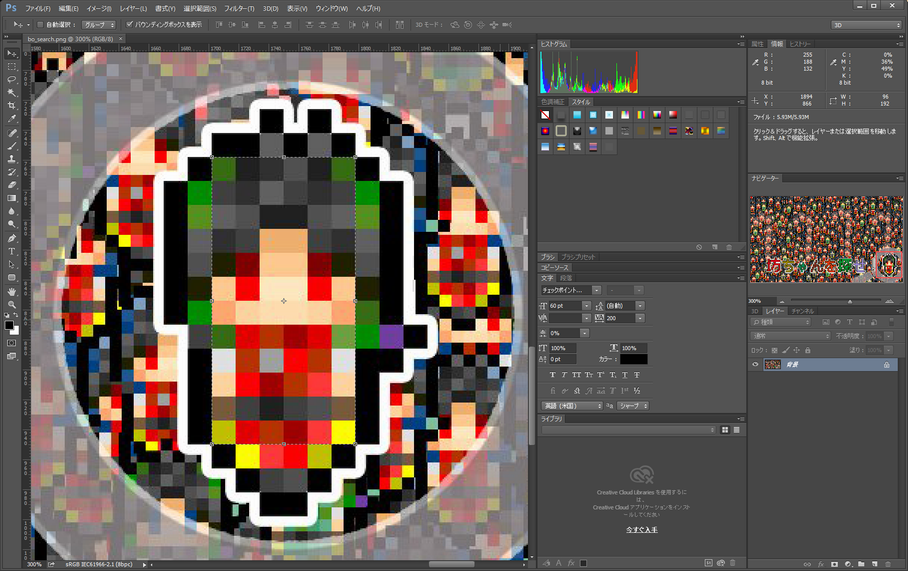
Task: Open the ウィンドウ(W) menu
Action: click(x=332, y=9)
